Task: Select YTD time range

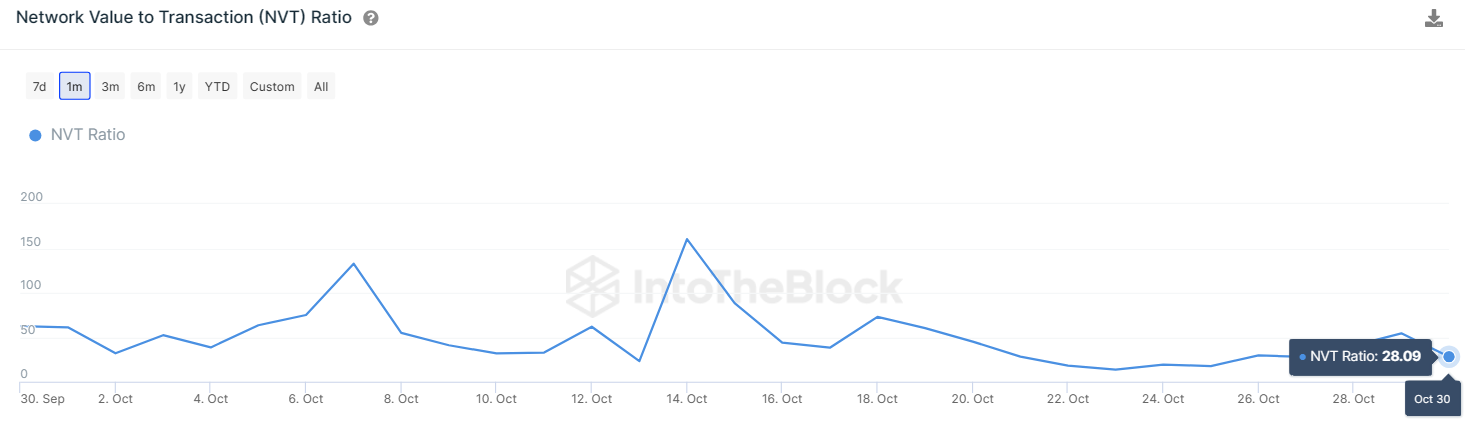Action: (217, 87)
